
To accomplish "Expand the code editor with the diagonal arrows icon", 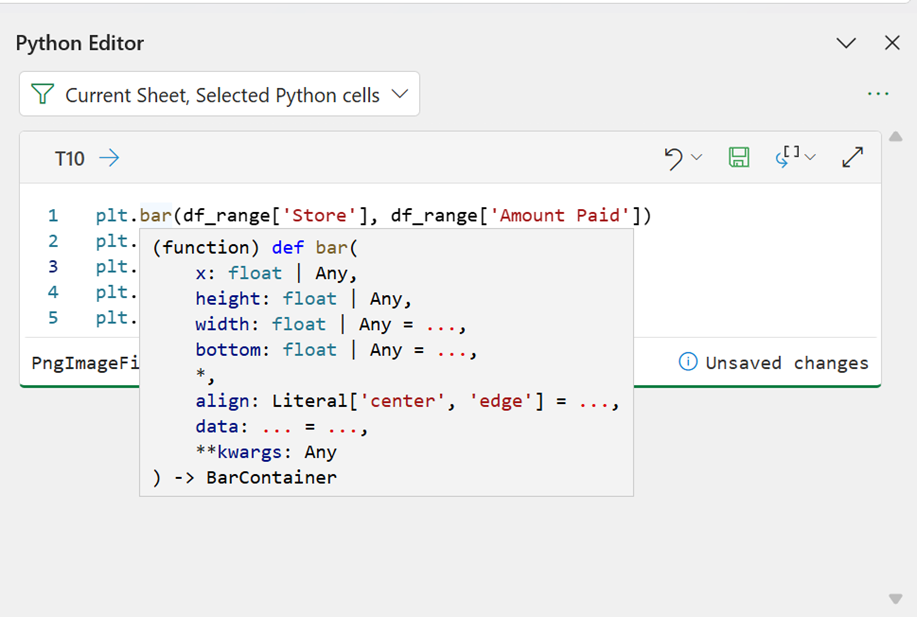I will pyautogui.click(x=852, y=157).
